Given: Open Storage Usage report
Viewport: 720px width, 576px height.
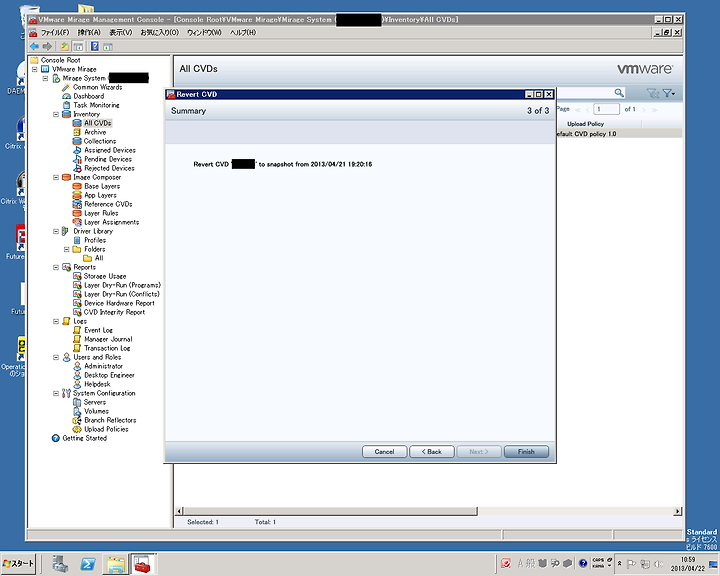Looking at the screenshot, I should [105, 276].
